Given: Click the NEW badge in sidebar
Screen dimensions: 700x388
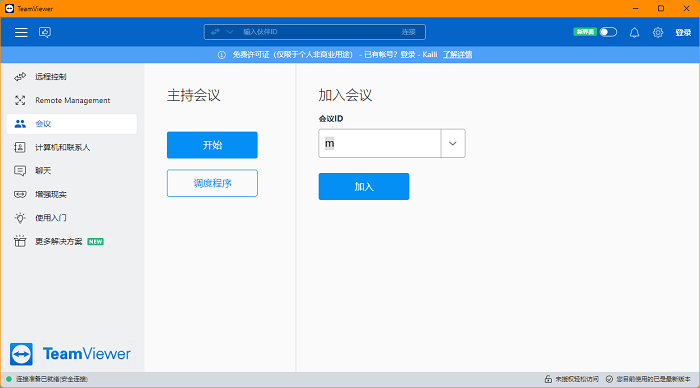Looking at the screenshot, I should pyautogui.click(x=96, y=242).
